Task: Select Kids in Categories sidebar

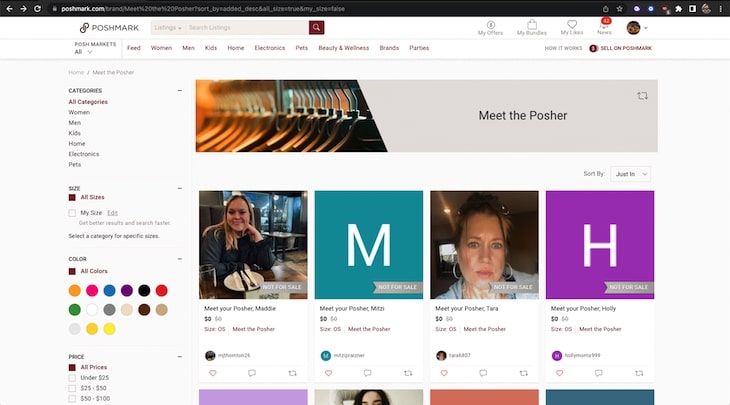Action: [74, 133]
